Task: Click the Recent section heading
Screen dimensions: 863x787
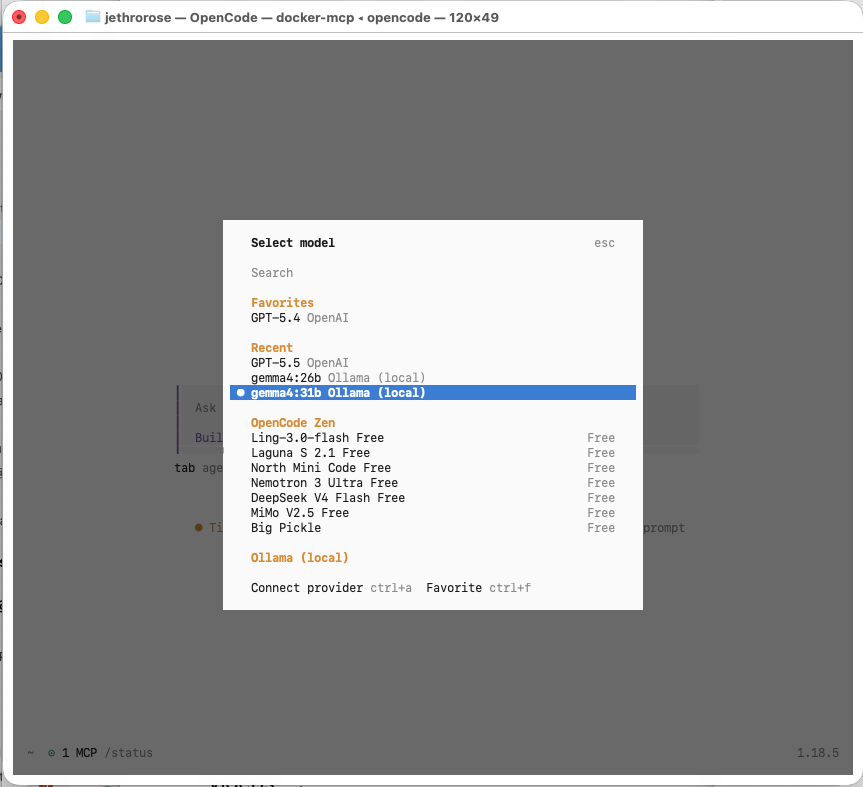Action: point(272,348)
